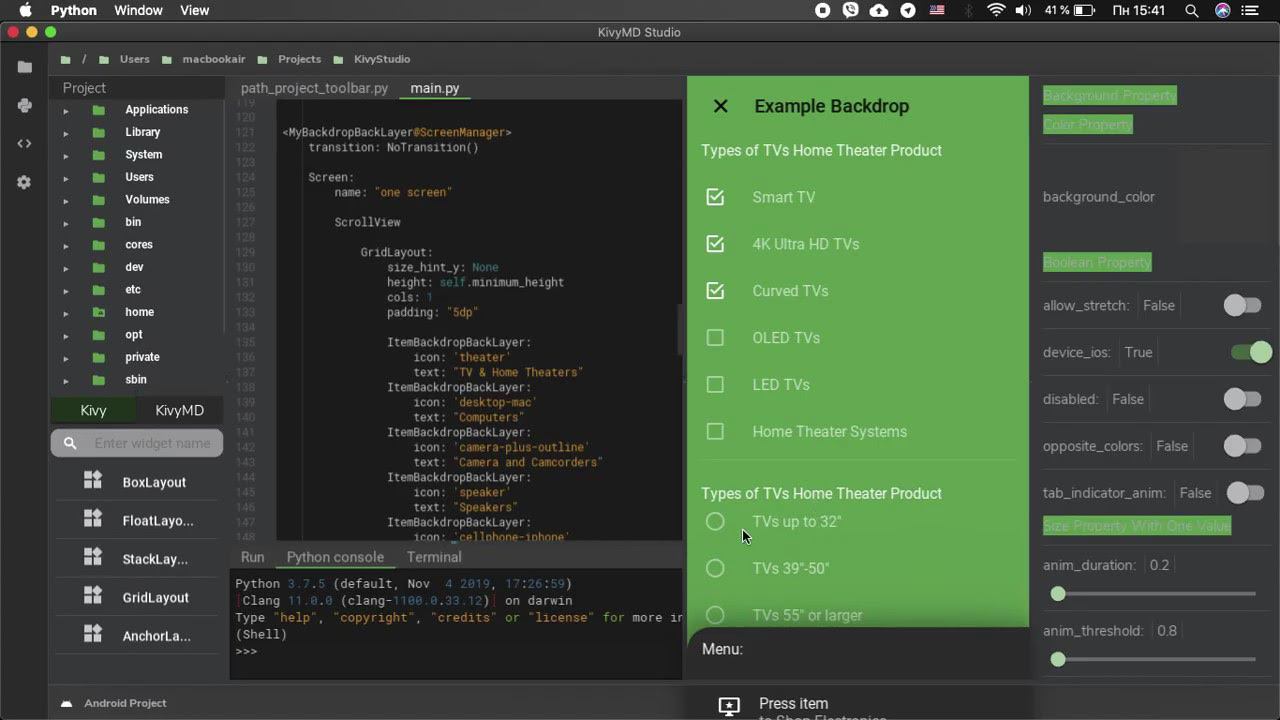This screenshot has width=1280, height=720.
Task: Turn off the device_ios switch
Action: (x=1251, y=352)
